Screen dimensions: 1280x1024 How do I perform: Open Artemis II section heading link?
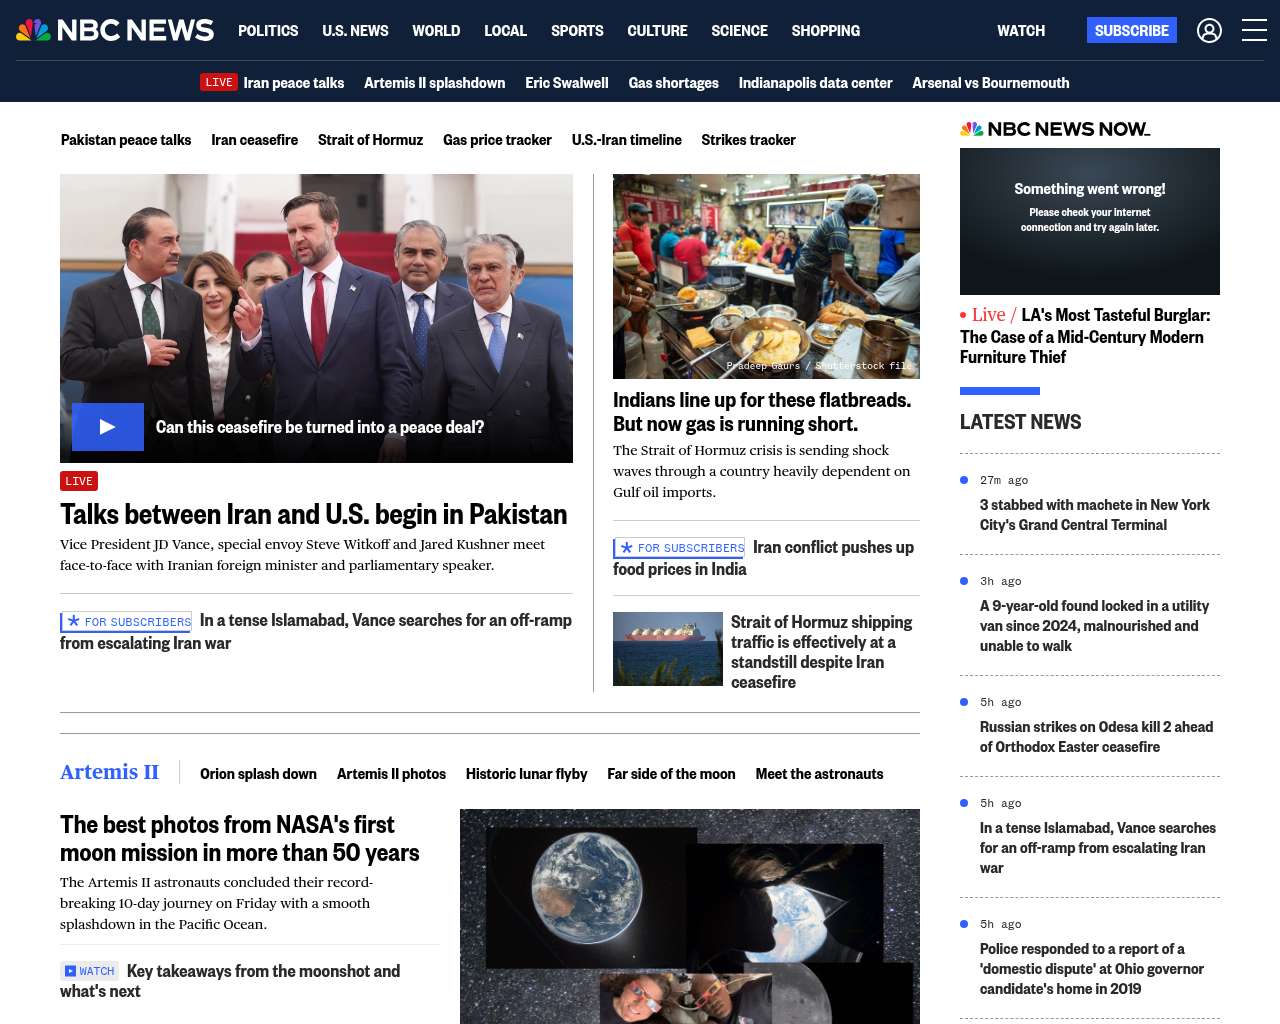click(x=109, y=772)
